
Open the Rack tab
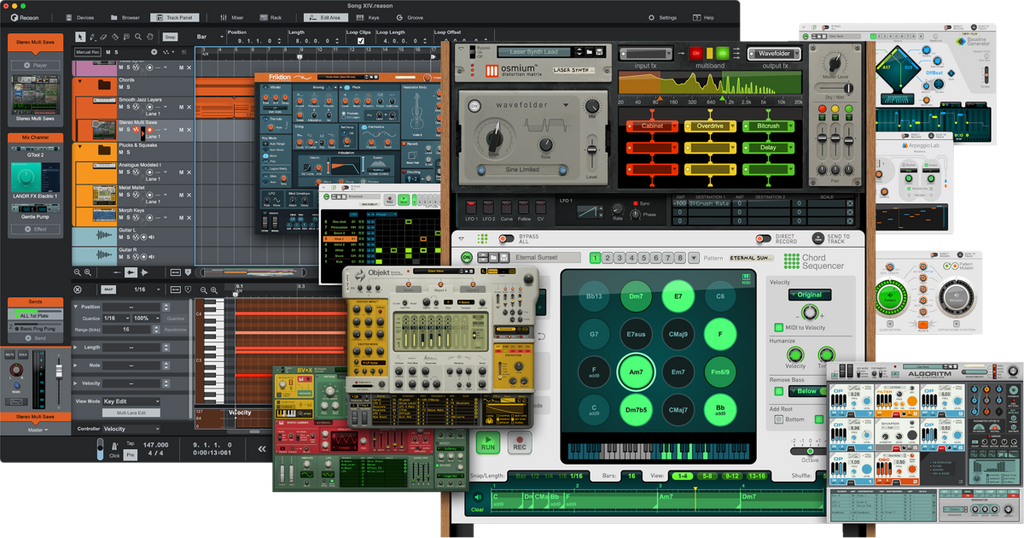pyautogui.click(x=271, y=18)
